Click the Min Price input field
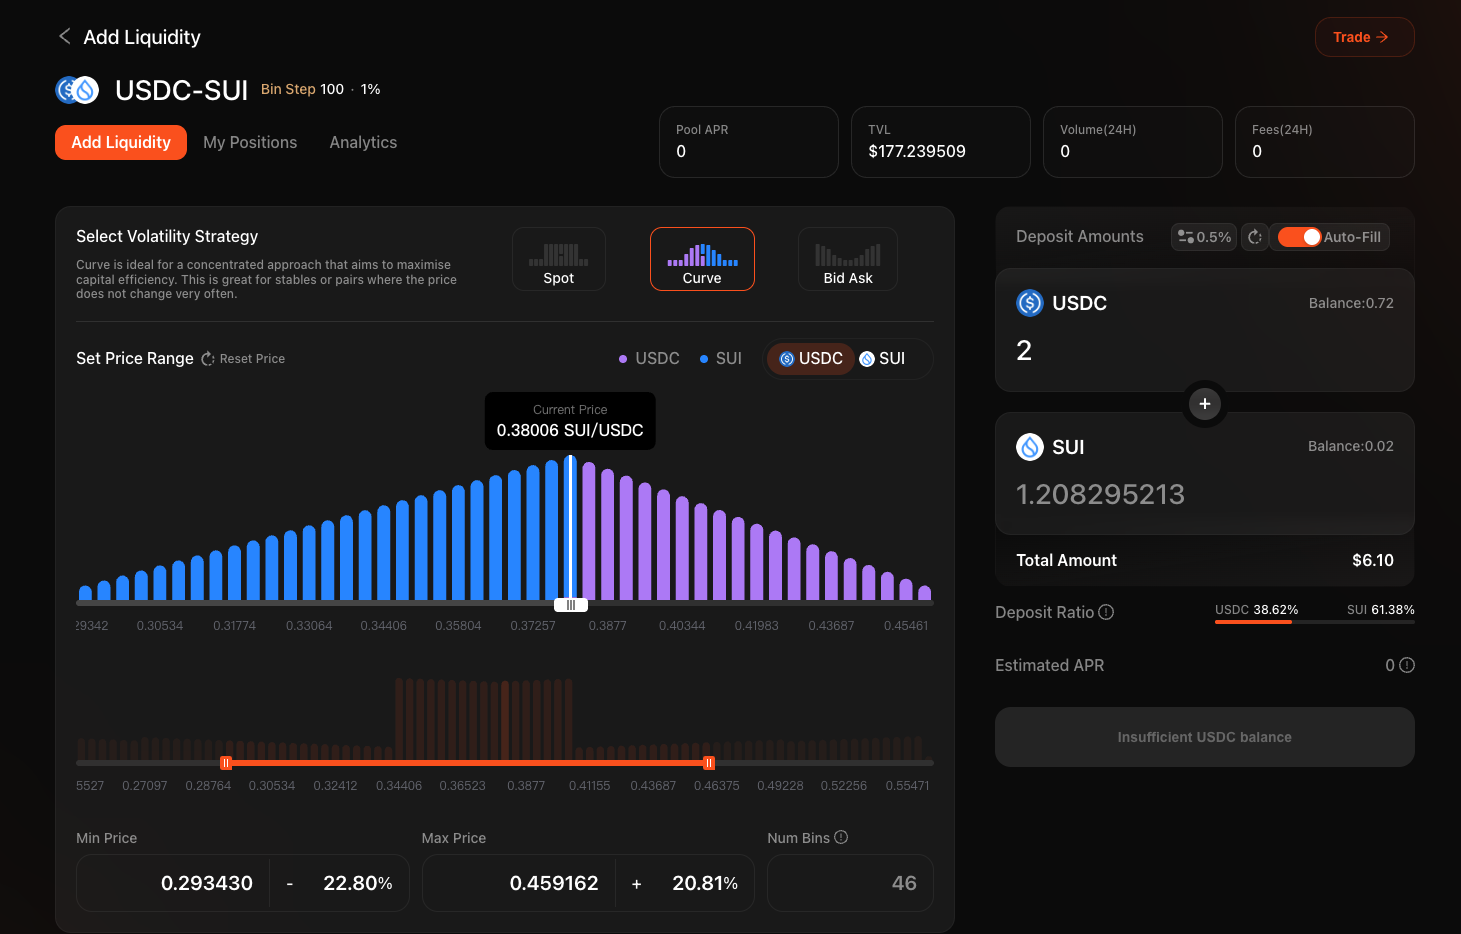The image size is (1461, 934). coord(173,883)
